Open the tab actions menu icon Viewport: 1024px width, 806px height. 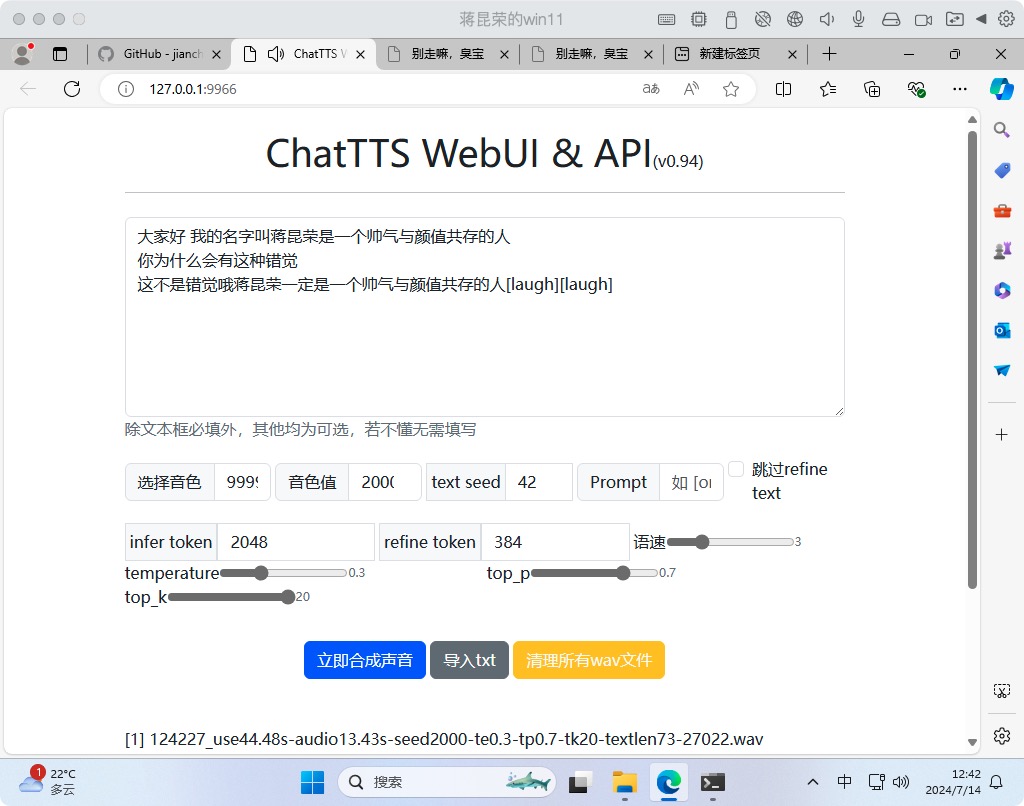pyautogui.click(x=60, y=54)
